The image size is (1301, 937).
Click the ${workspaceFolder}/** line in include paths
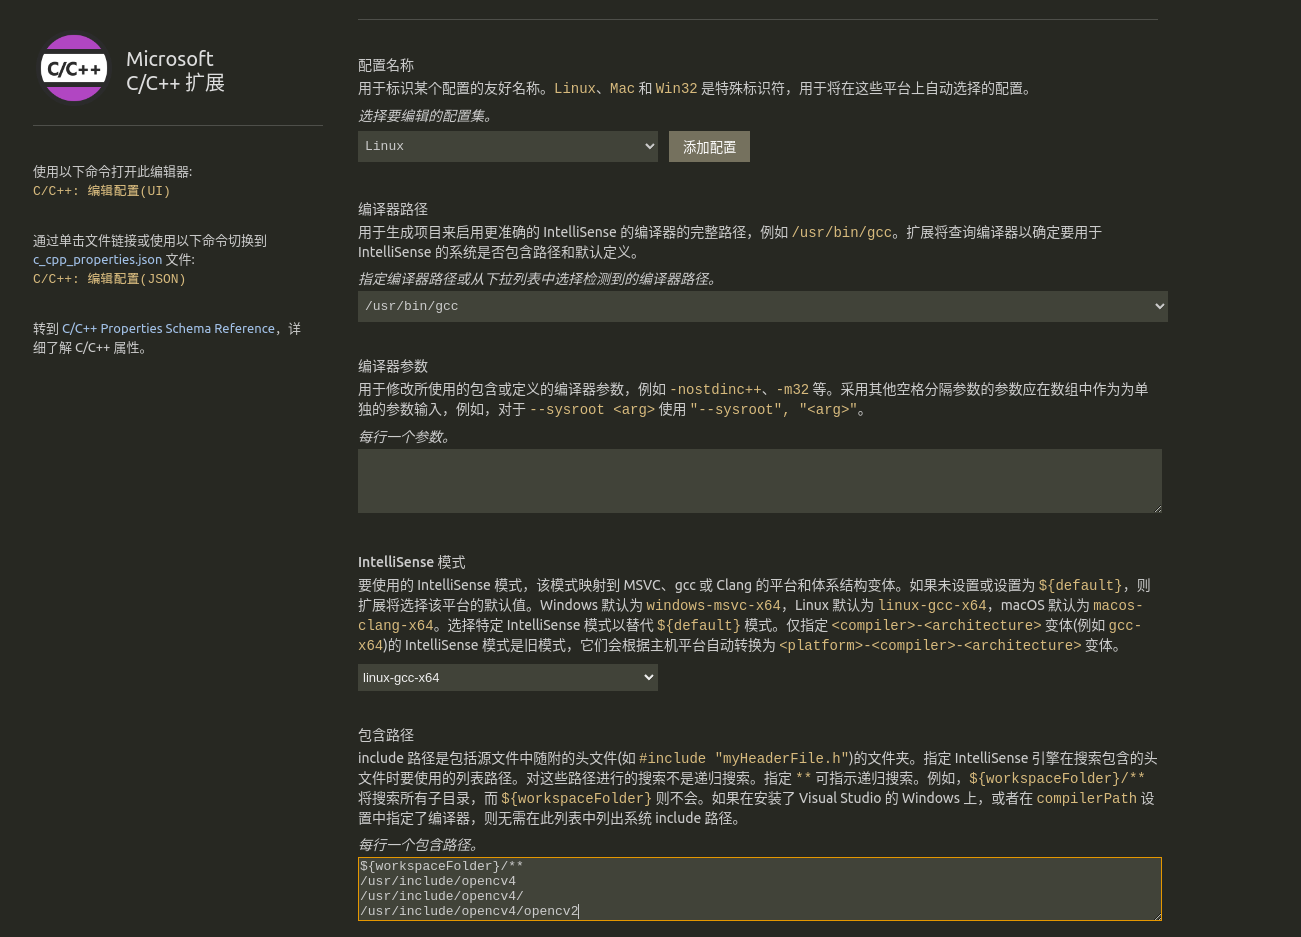[441, 866]
